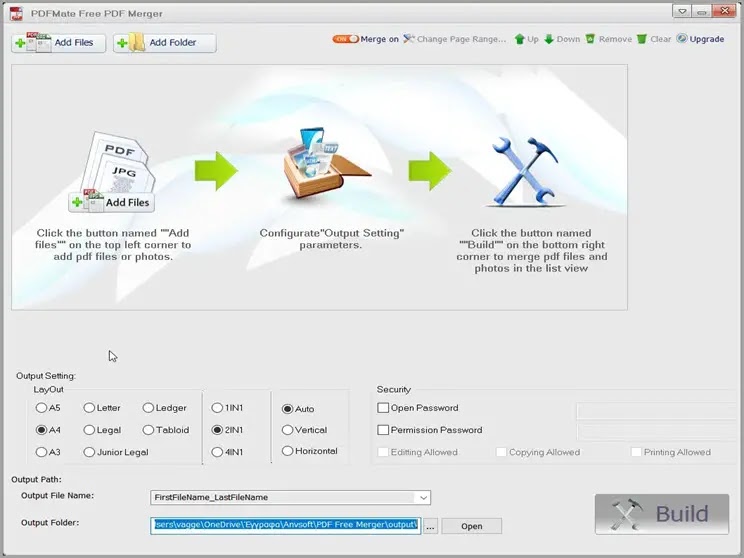Check the Editting Allowed checkbox
Viewport: 744px width, 558px height.
383,452
